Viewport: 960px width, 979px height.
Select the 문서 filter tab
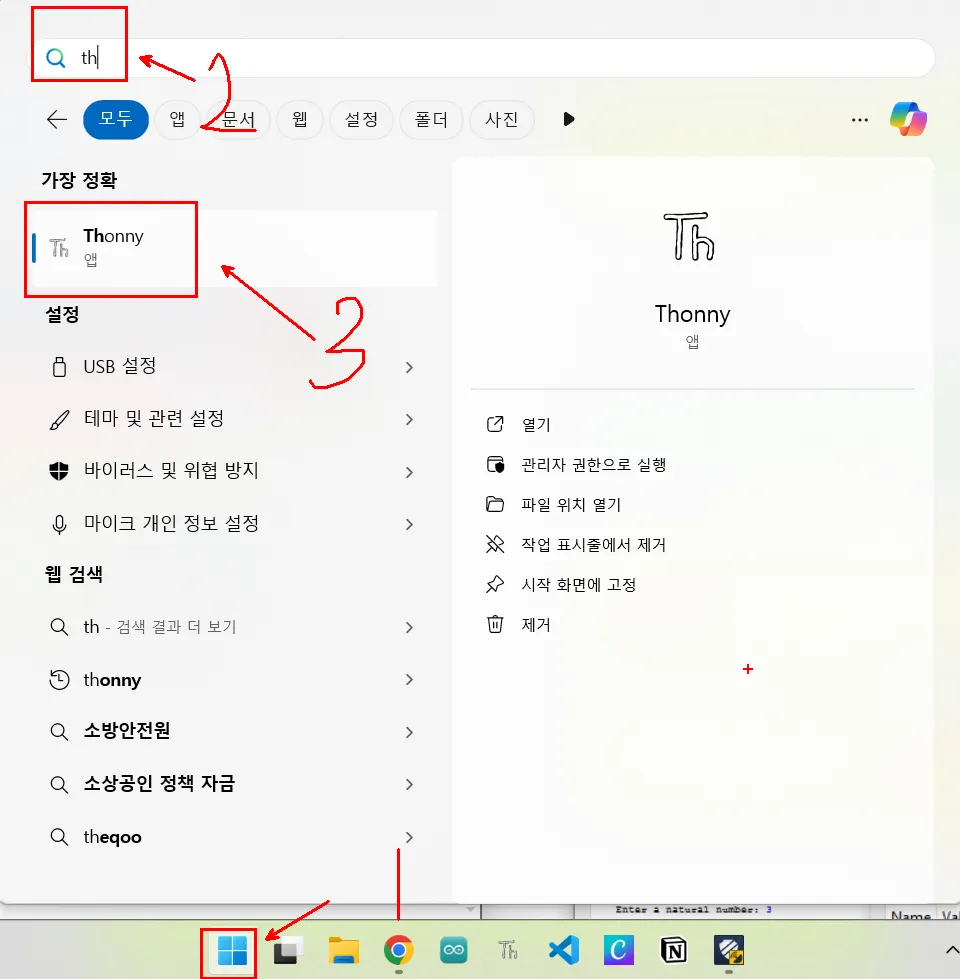238,119
